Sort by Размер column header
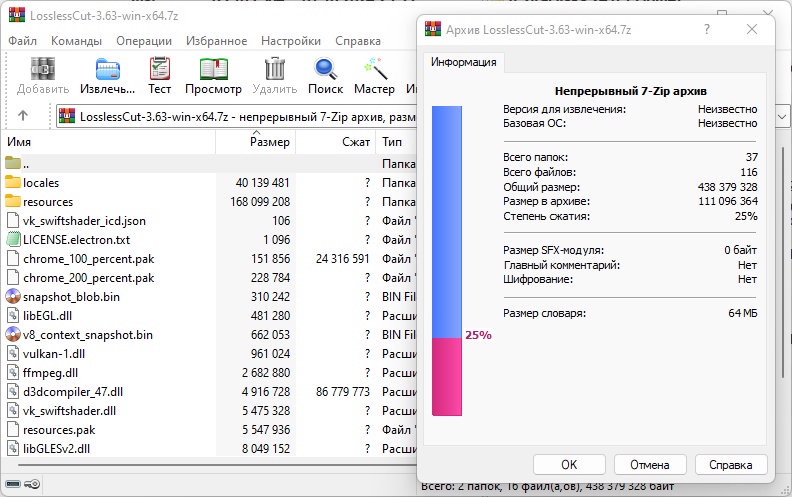792x497 pixels. (x=256, y=142)
